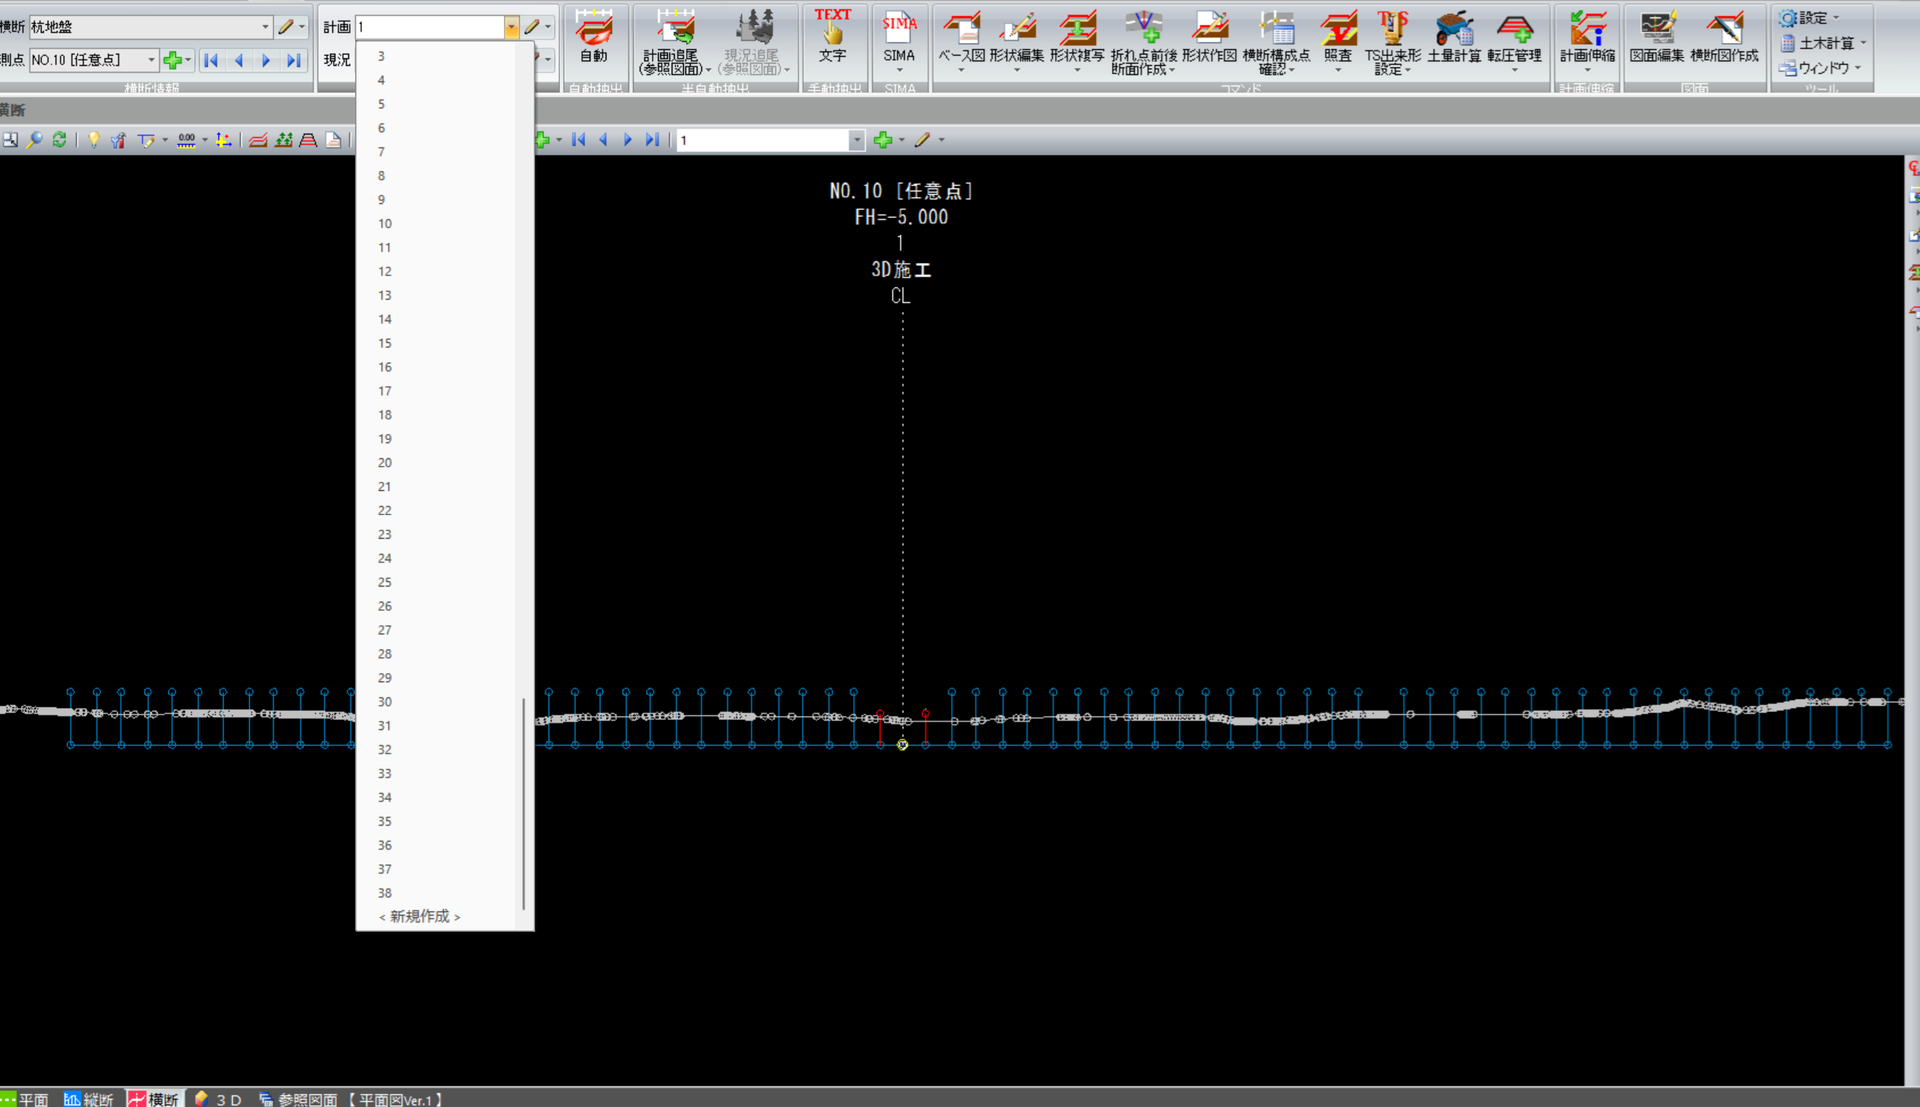This screenshot has height=1107, width=1920.
Task: Click pencil edit icon beside 横断 dropdown
Action: [286, 27]
